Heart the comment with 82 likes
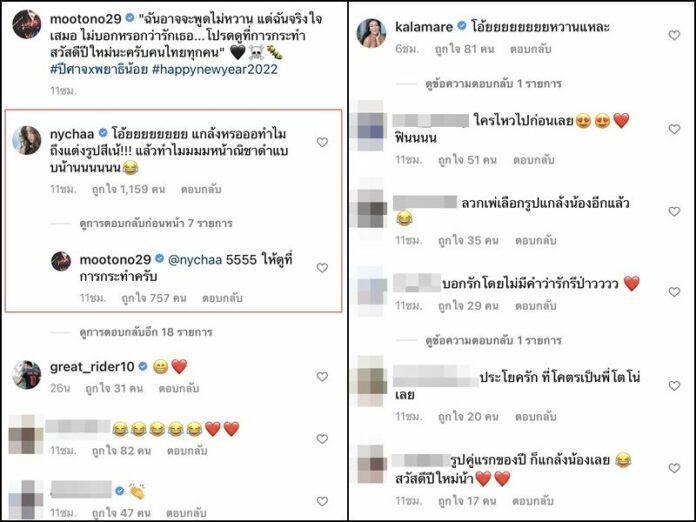Screen dimensions: 696x522 coord(322,439)
